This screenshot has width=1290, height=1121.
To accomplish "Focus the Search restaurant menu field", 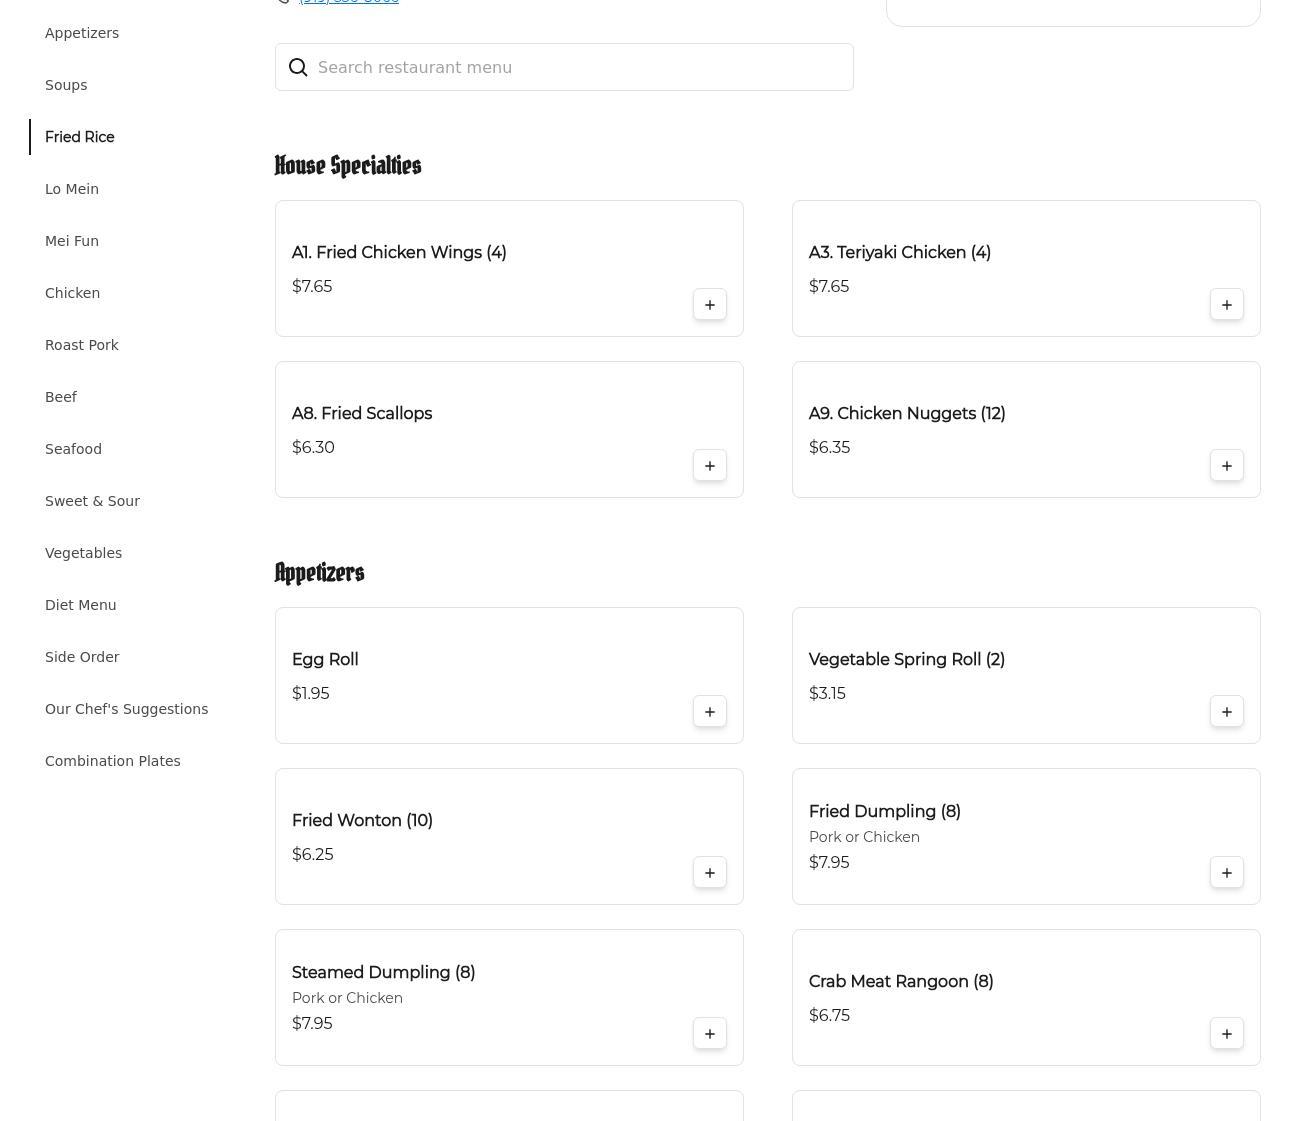I will tap(564, 67).
